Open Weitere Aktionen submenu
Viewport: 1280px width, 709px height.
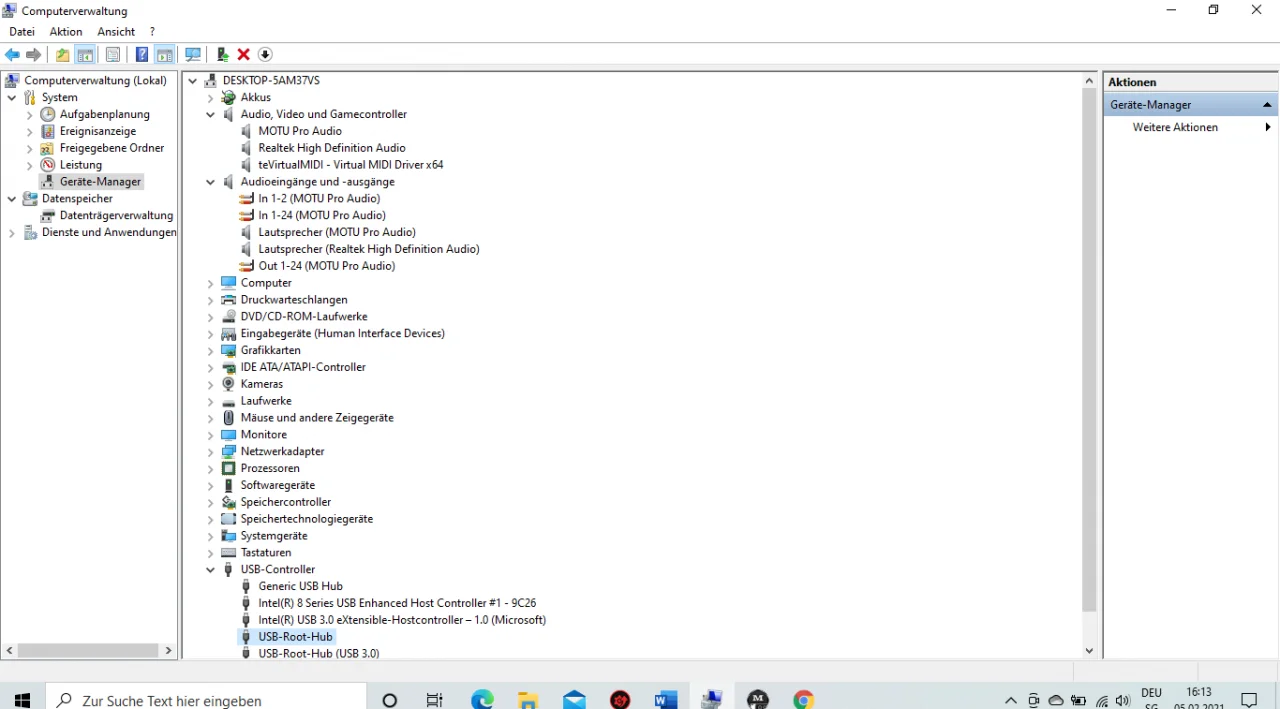pos(1190,127)
